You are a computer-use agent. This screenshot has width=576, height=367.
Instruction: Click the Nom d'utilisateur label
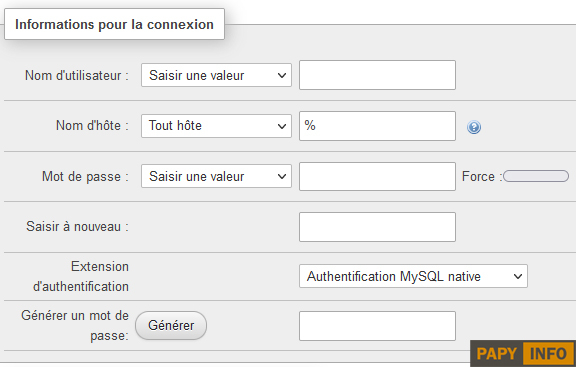click(77, 75)
